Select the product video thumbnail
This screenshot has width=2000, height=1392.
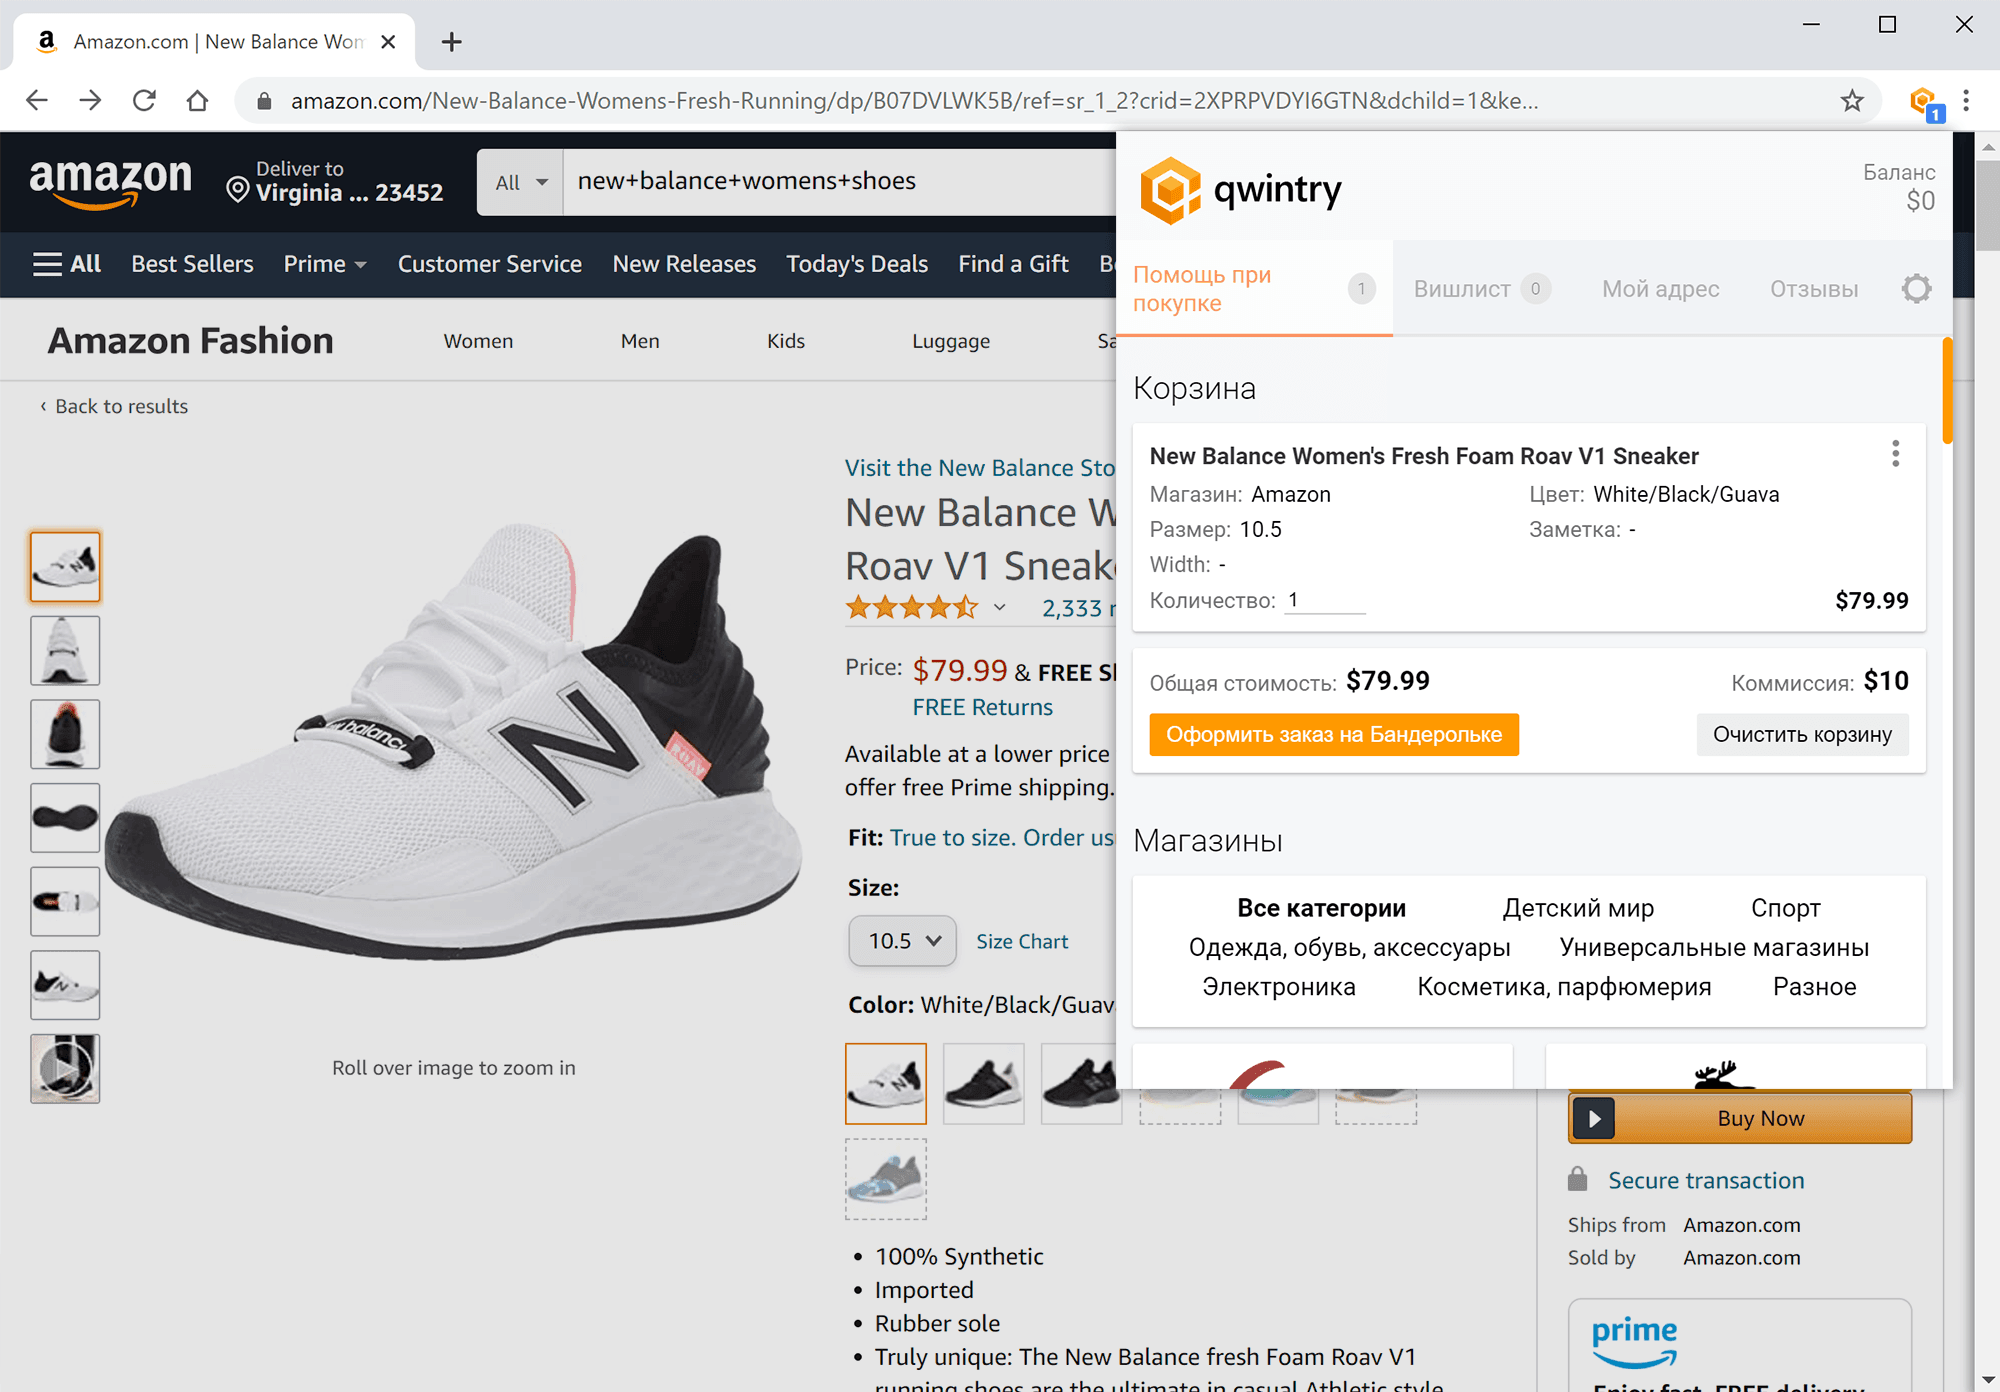65,1069
